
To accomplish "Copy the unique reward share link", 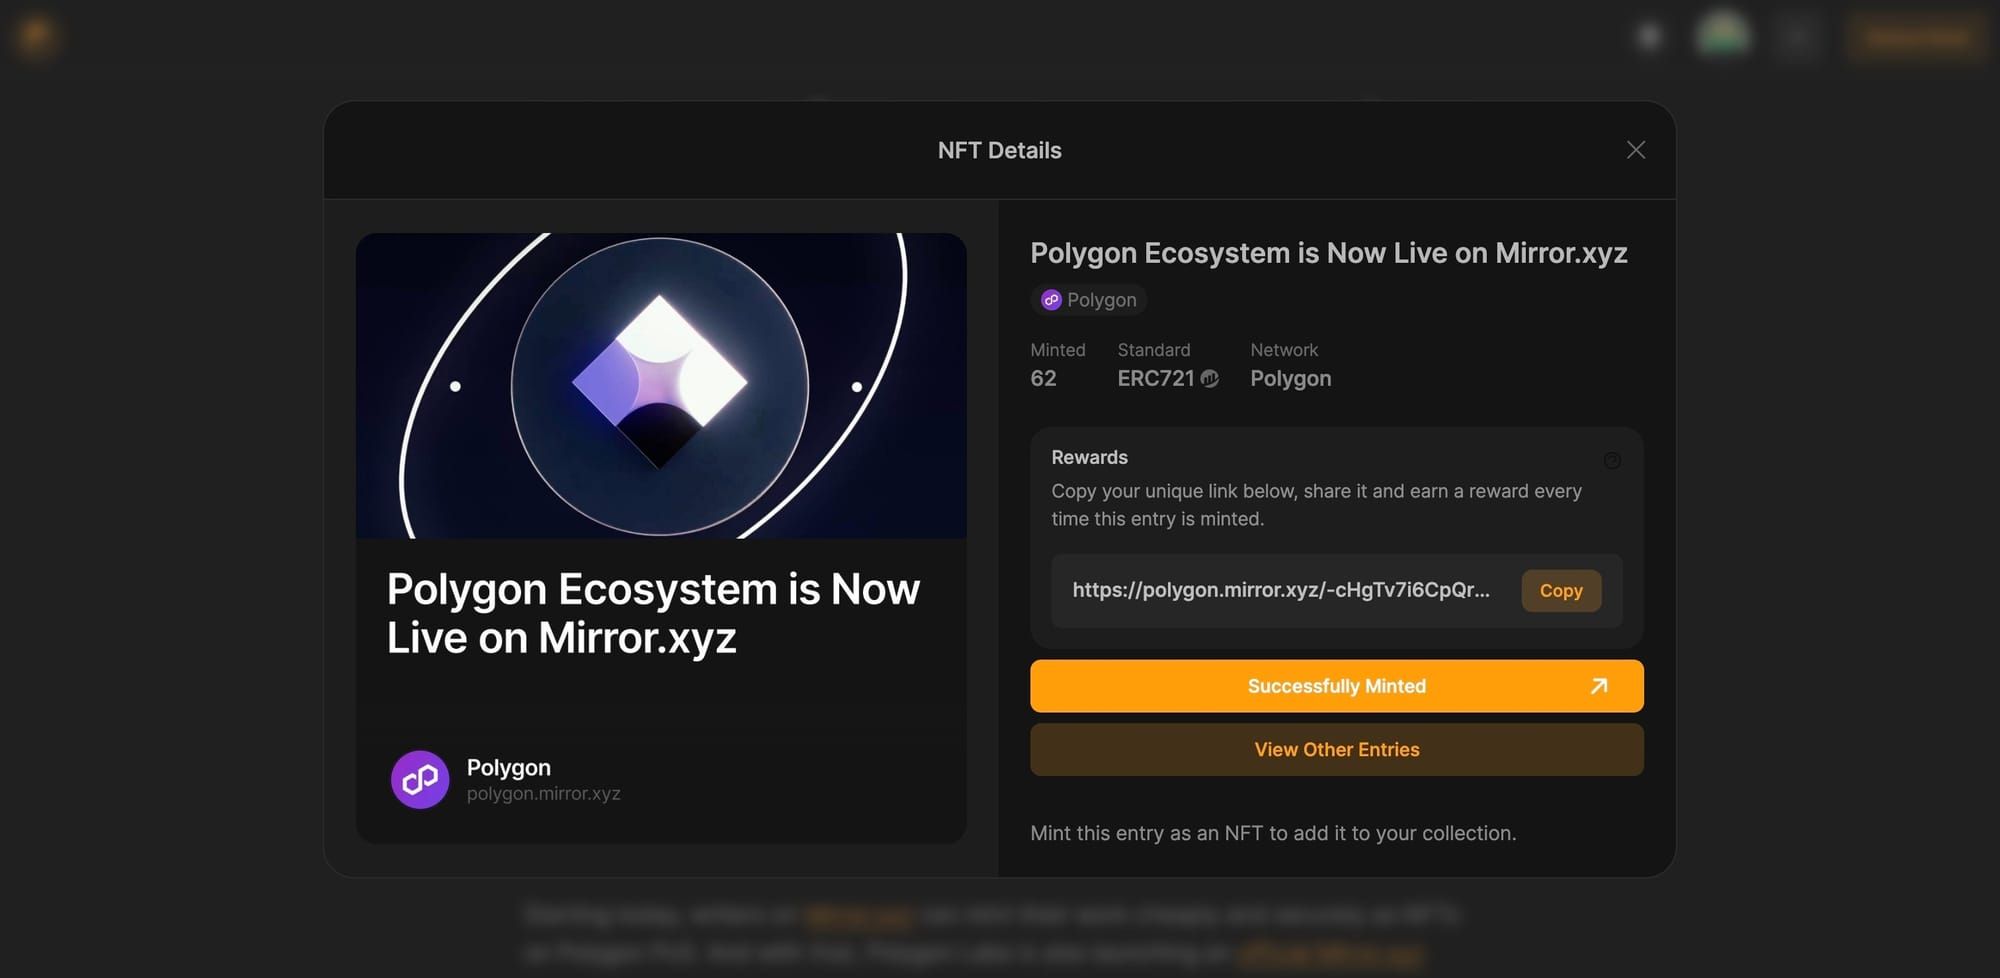I will click(1561, 590).
